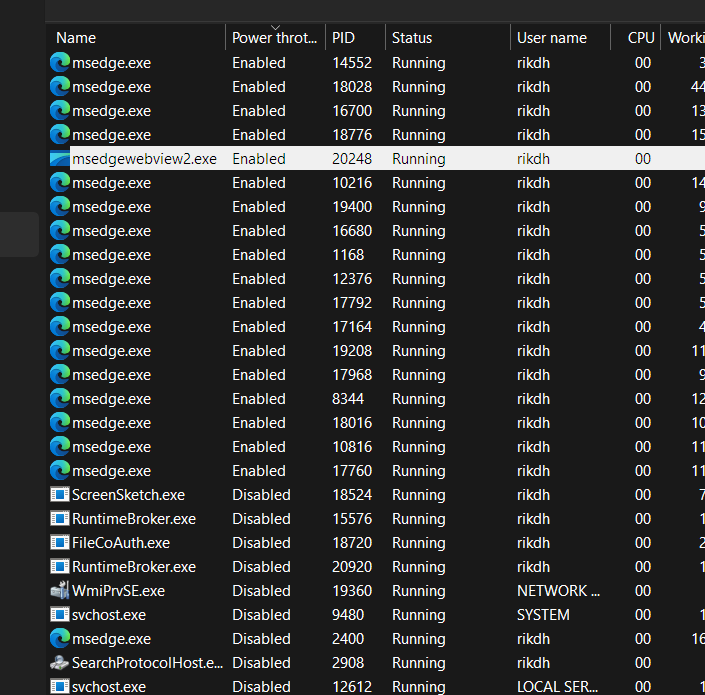Image resolution: width=705 pixels, height=695 pixels.
Task: Click Edge icon of PID 2400 row
Action: [x=60, y=639]
